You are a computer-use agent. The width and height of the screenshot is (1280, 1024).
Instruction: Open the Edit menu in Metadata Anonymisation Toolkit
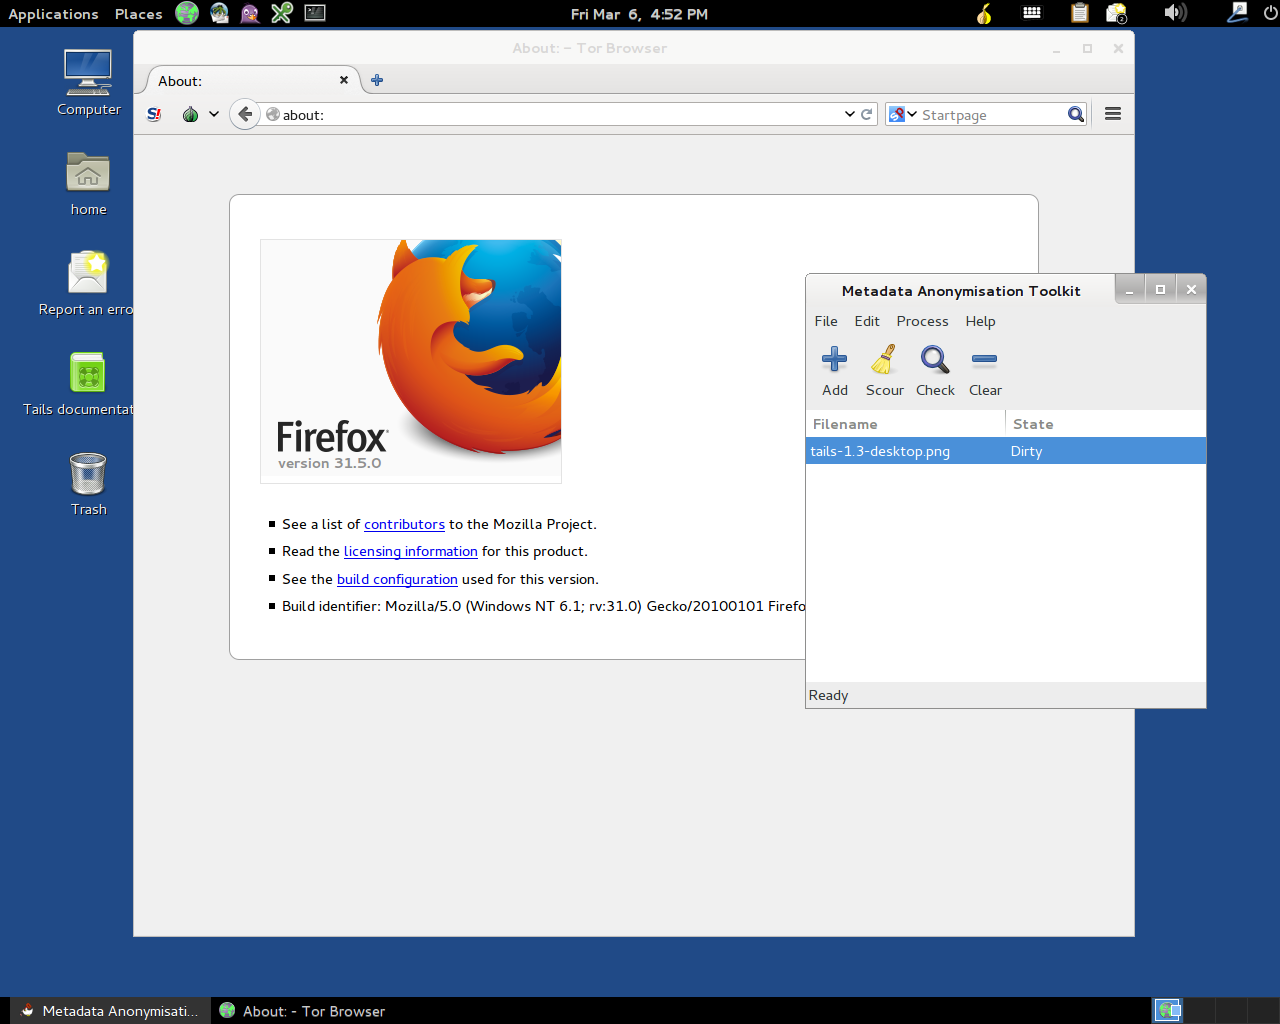coord(867,321)
